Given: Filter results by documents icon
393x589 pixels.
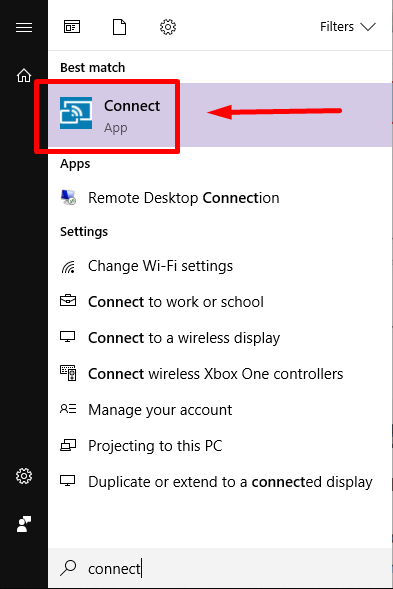Looking at the screenshot, I should tap(119, 27).
